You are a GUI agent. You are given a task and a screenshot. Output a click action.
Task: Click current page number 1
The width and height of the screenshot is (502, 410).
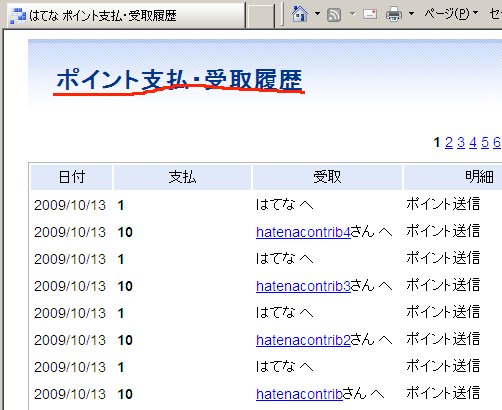tap(437, 143)
